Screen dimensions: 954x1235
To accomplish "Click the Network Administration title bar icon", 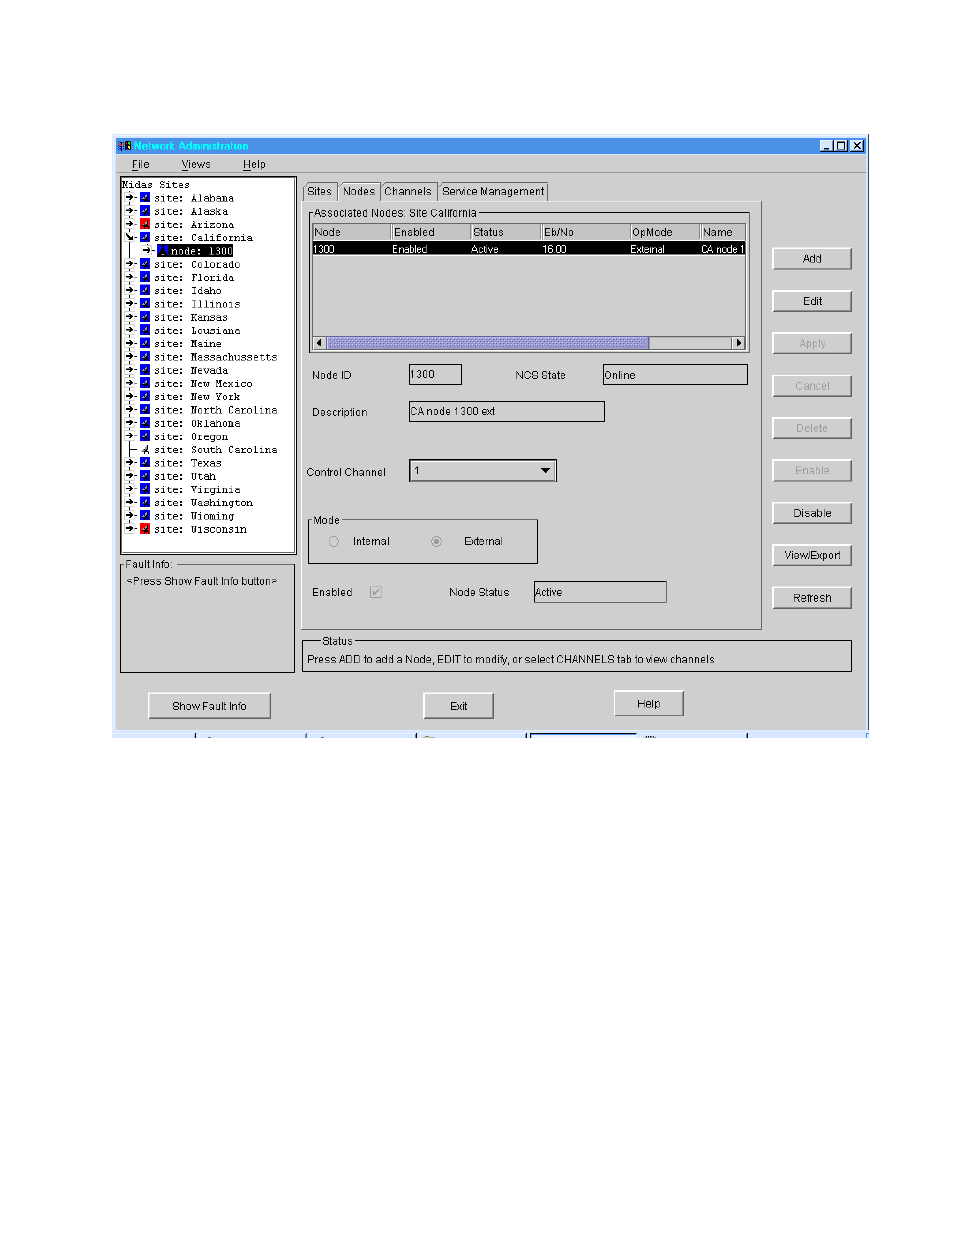I will pos(124,146).
